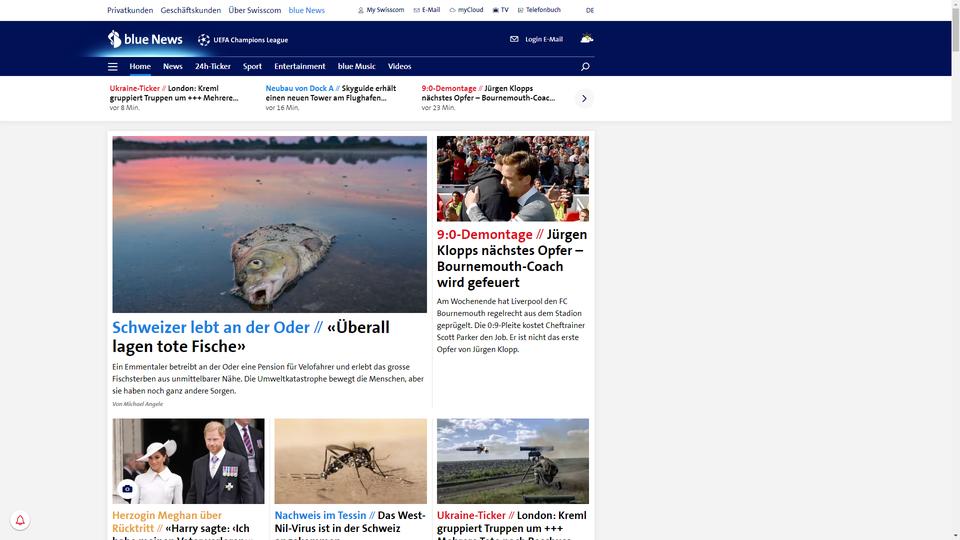The image size is (960, 540).
Task: Open My Swisscom account link
Action: pyautogui.click(x=381, y=10)
